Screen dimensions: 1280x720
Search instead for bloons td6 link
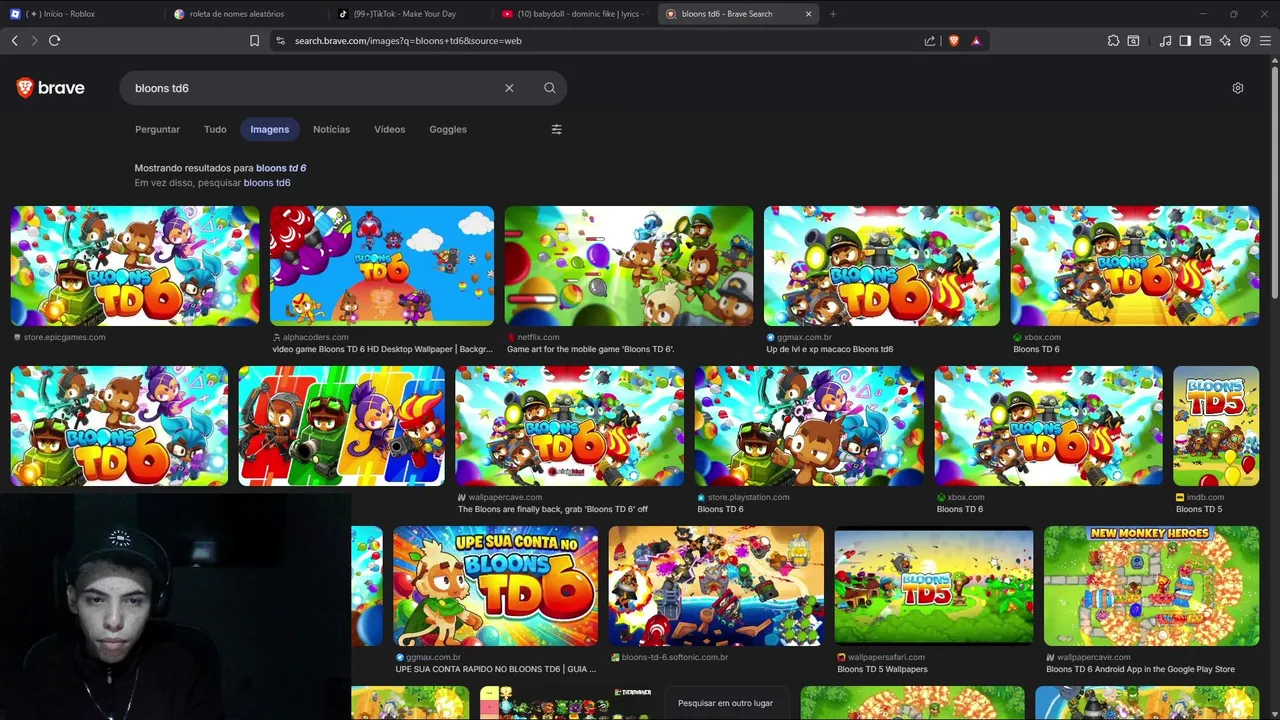click(x=267, y=183)
